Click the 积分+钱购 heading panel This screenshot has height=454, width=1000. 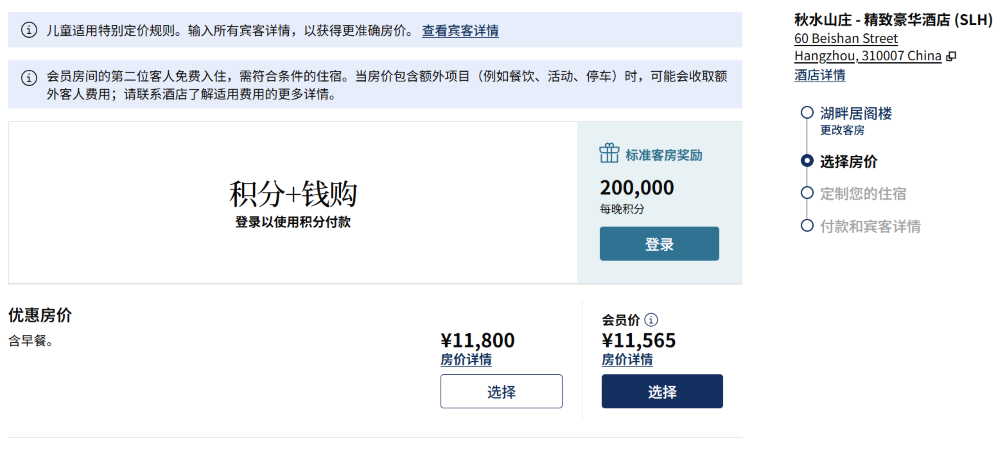[293, 203]
